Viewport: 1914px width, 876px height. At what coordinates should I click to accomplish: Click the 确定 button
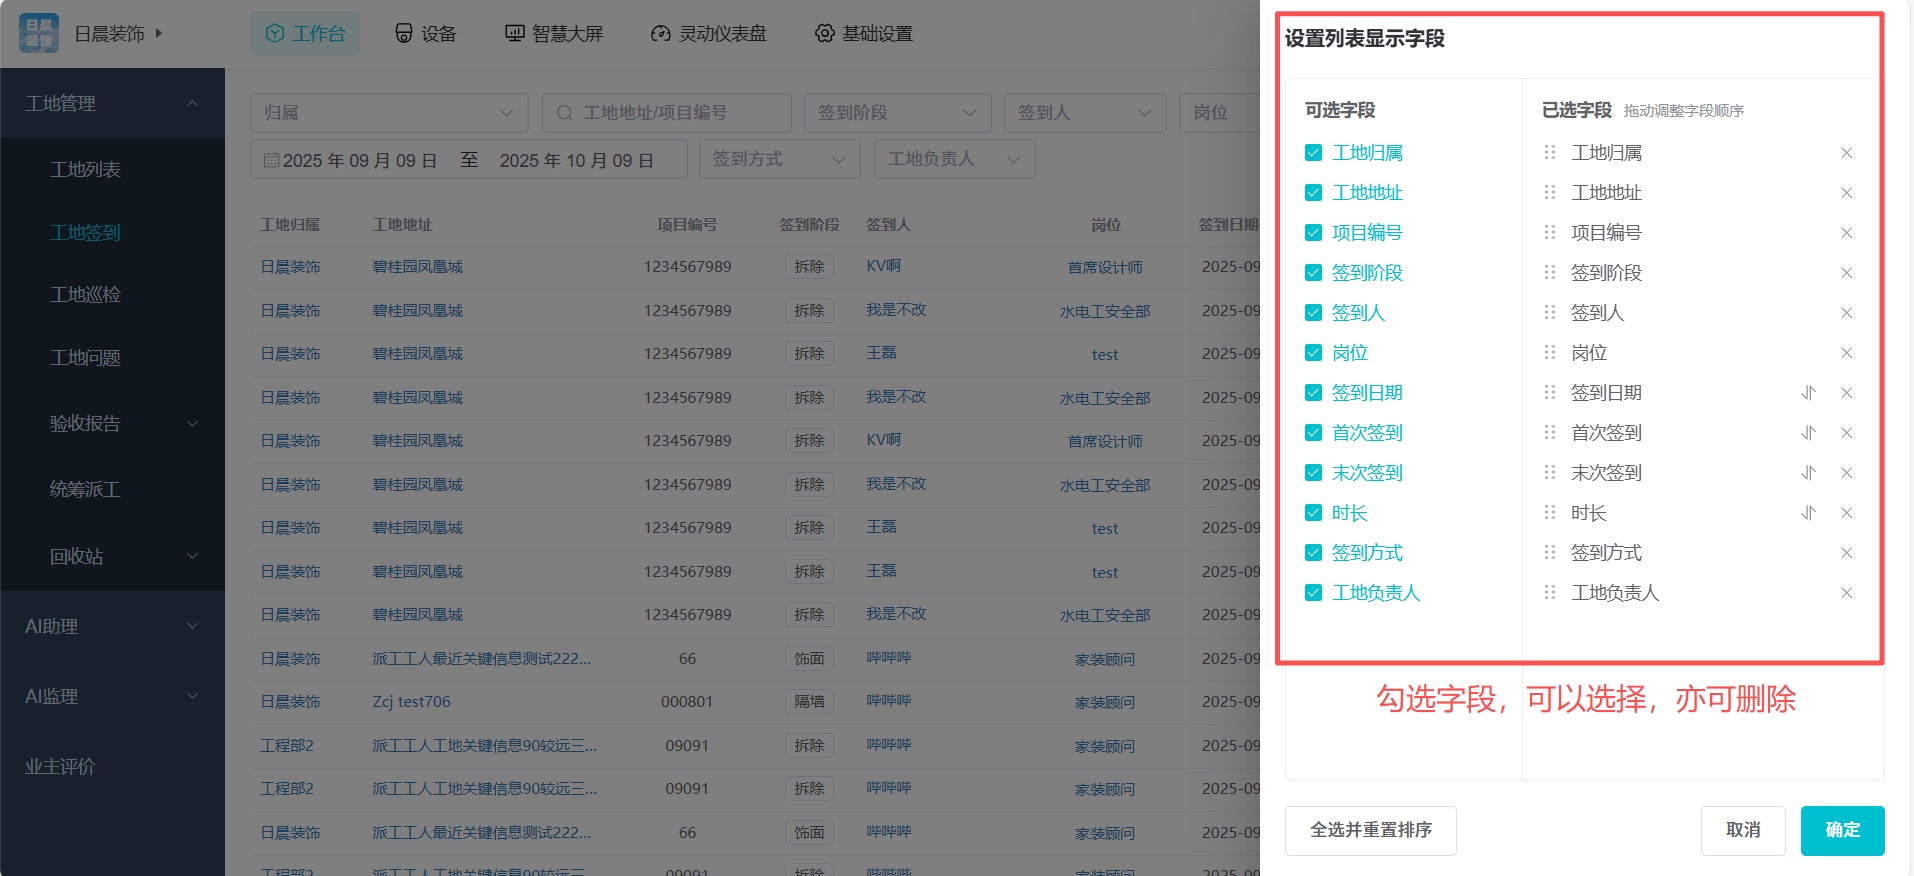1842,830
